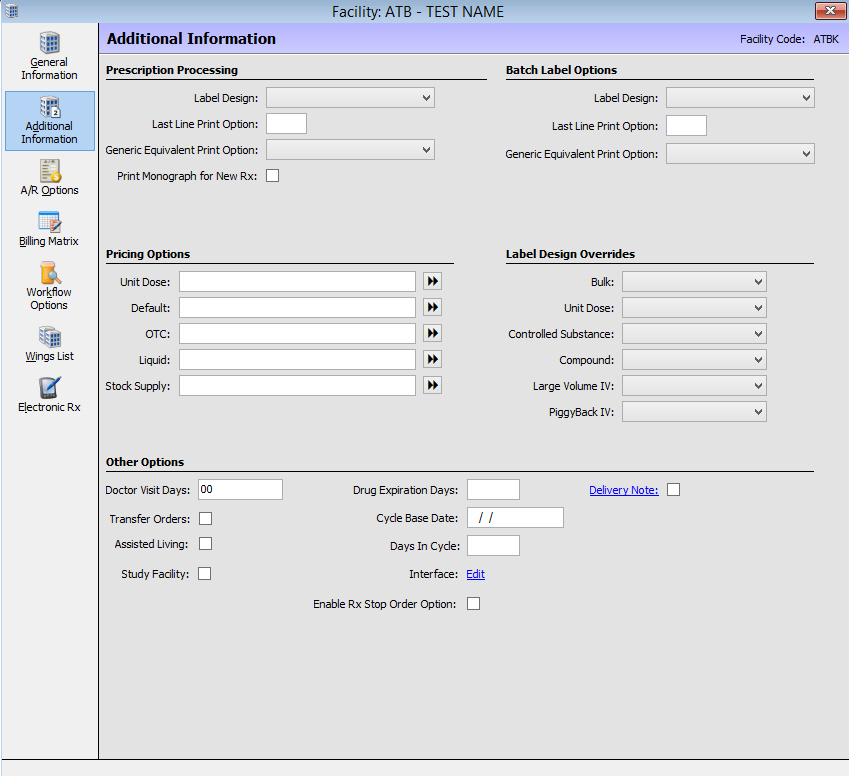Tick the Assisted Living checkbox

click(205, 544)
